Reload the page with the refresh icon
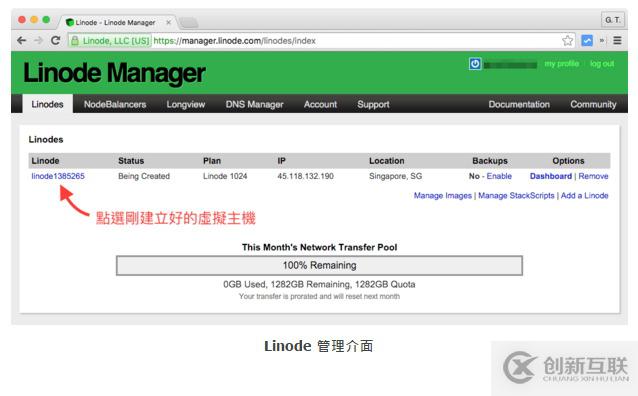This screenshot has width=638, height=396. coord(56,40)
